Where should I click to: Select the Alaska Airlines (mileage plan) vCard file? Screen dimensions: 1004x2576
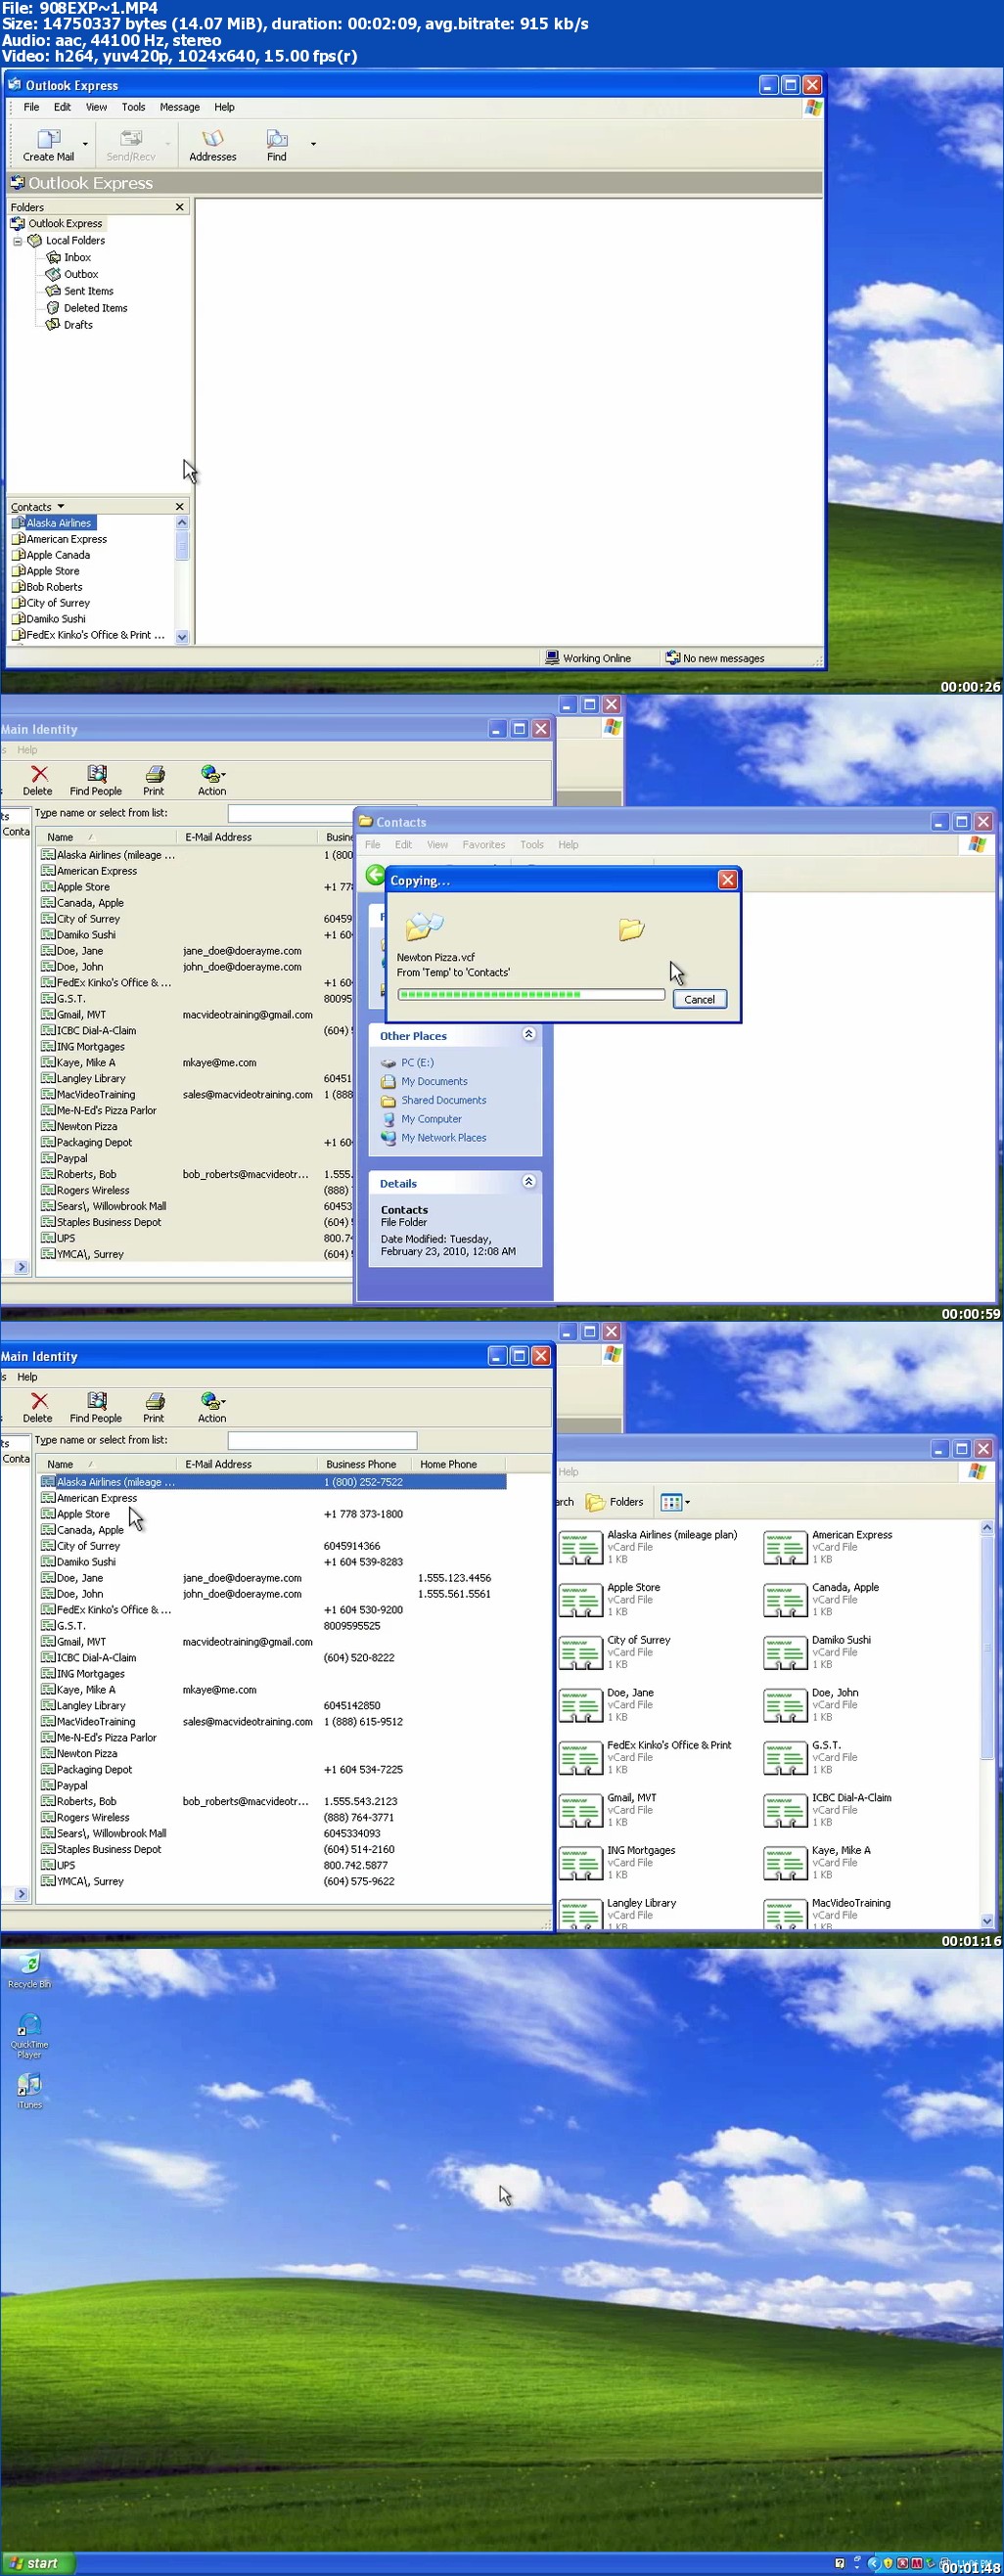(x=648, y=1547)
